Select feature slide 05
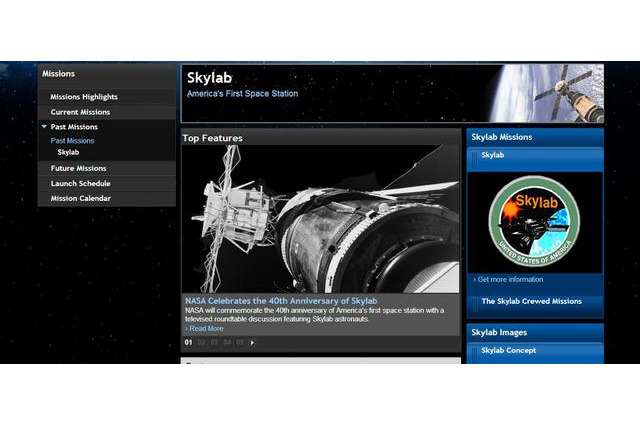 coord(240,342)
